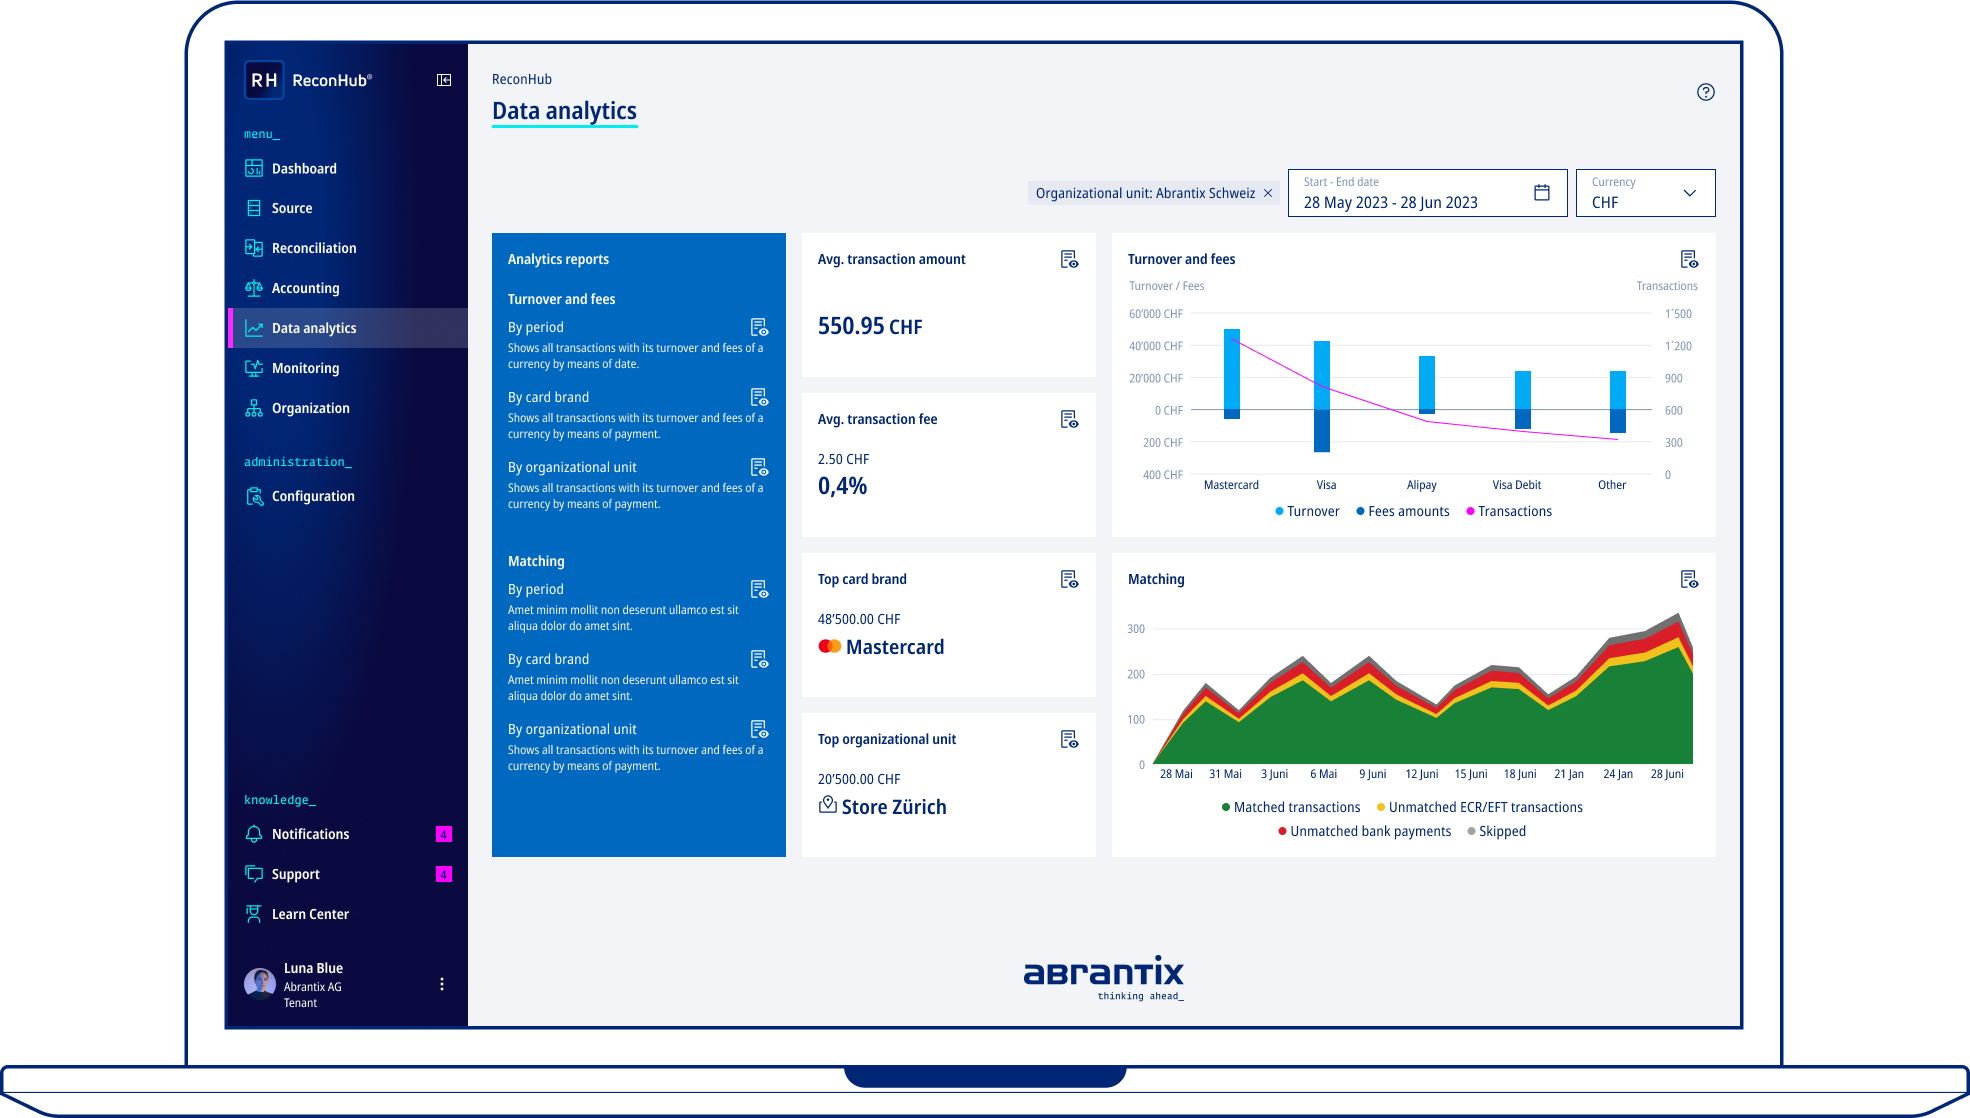Open the Monitoring menu item
Screen dimensions: 1970x1118
(347, 368)
